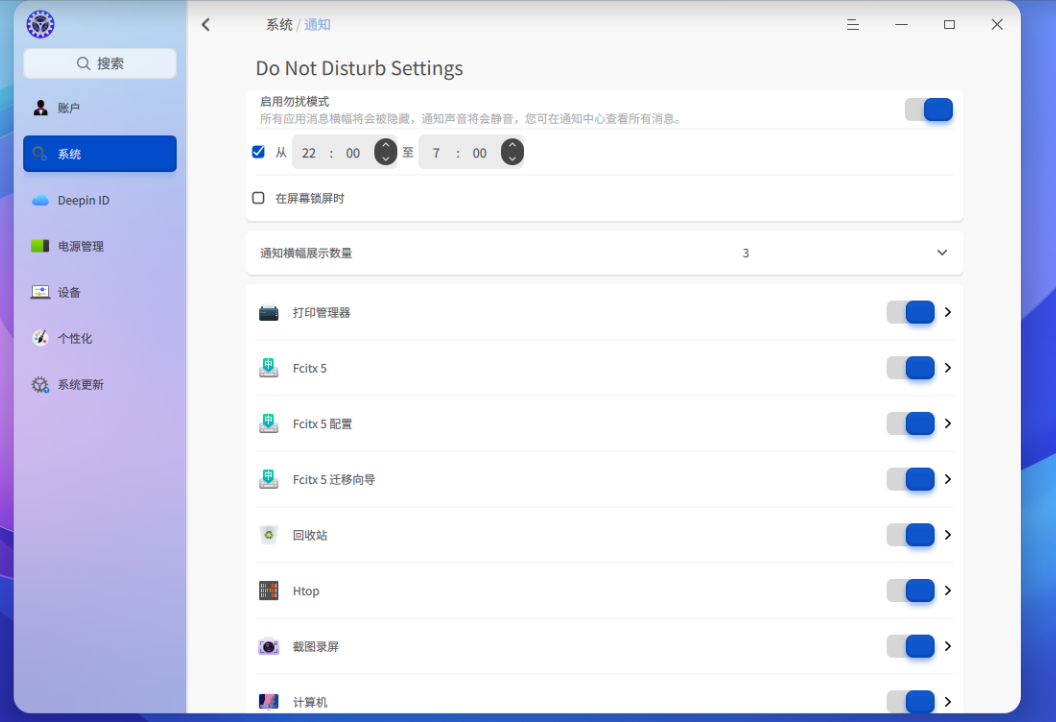Click the 截图录屏 camera icon
Screen dimensions: 1056x722
(269, 647)
